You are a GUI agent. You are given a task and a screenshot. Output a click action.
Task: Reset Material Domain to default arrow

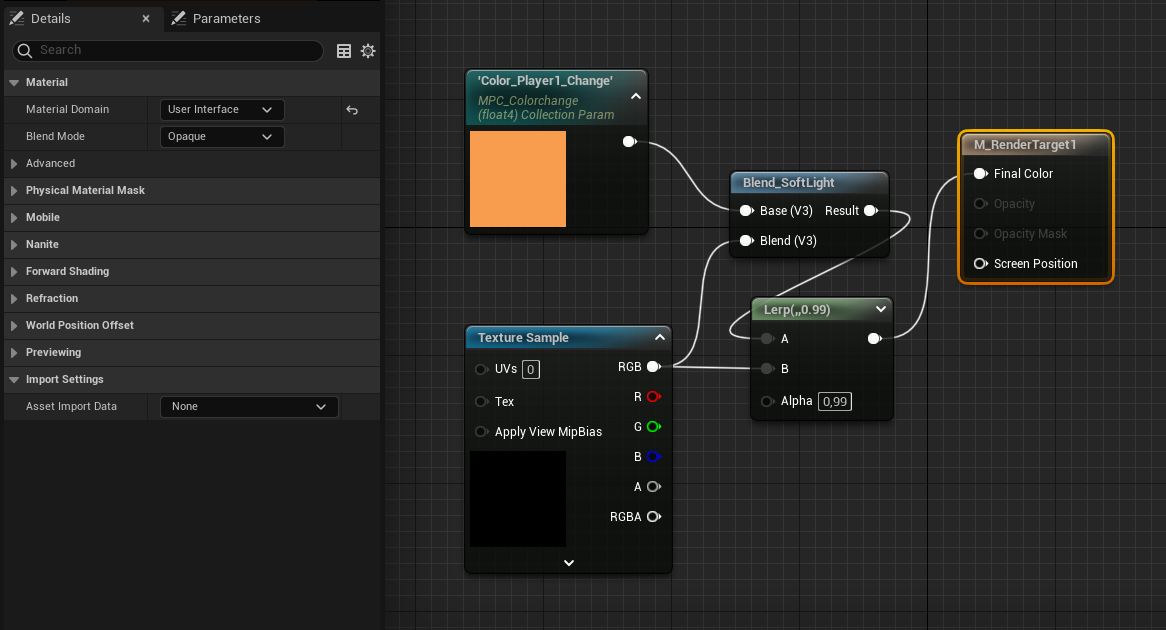tap(352, 110)
